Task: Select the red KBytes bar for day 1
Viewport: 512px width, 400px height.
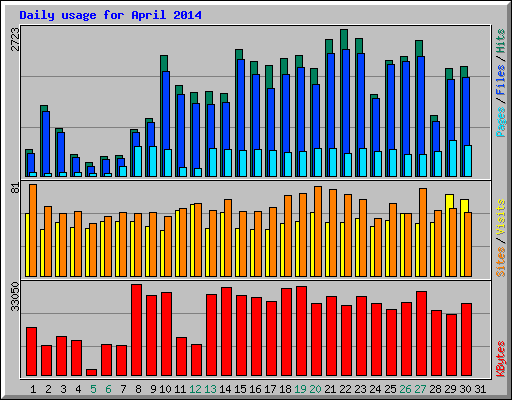Action: pos(31,352)
